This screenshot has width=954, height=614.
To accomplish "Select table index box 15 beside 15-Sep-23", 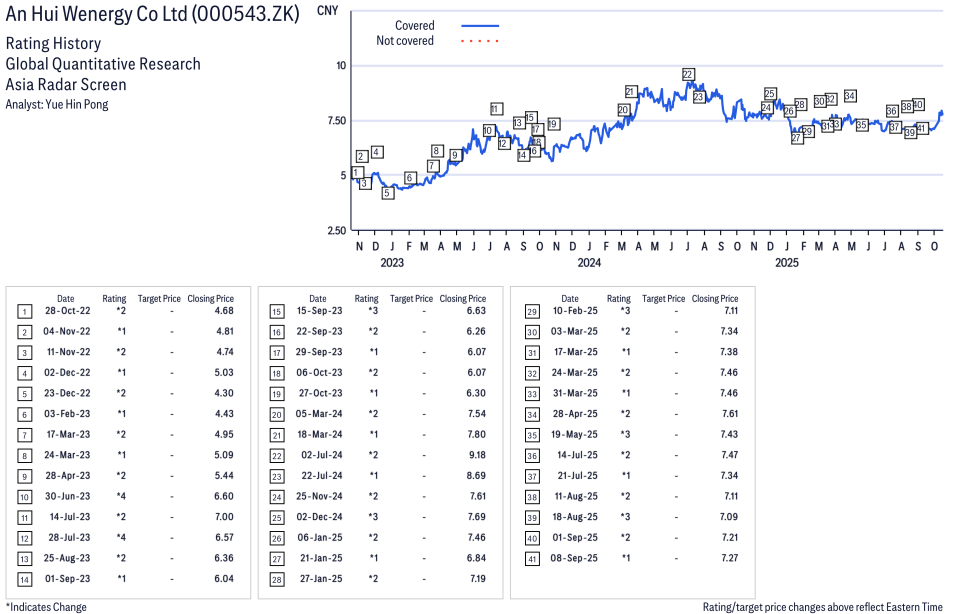I will 277,311.
